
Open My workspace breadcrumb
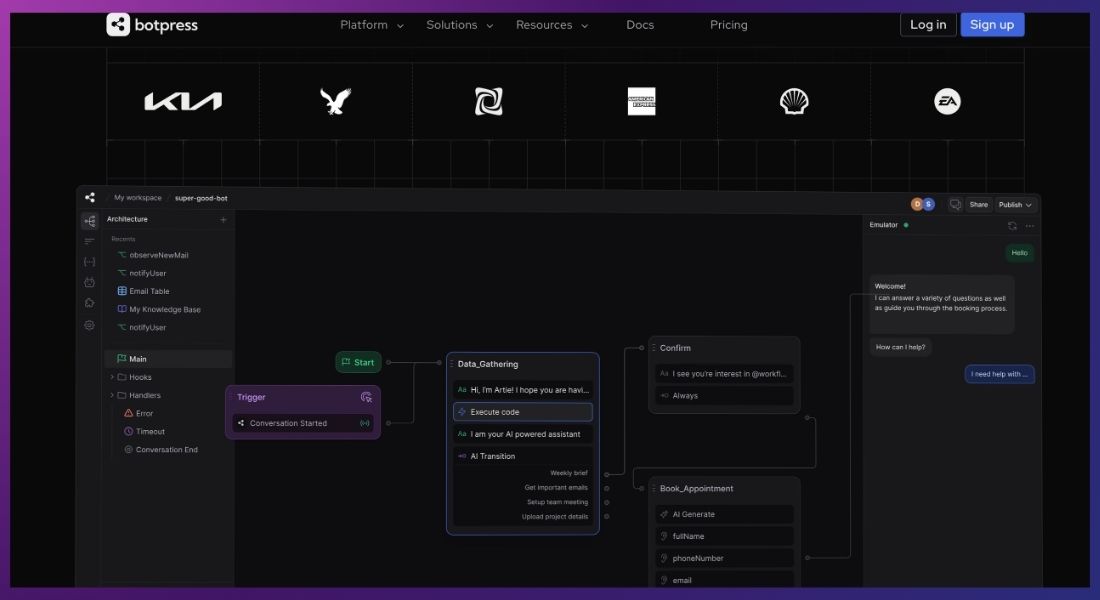(x=138, y=198)
